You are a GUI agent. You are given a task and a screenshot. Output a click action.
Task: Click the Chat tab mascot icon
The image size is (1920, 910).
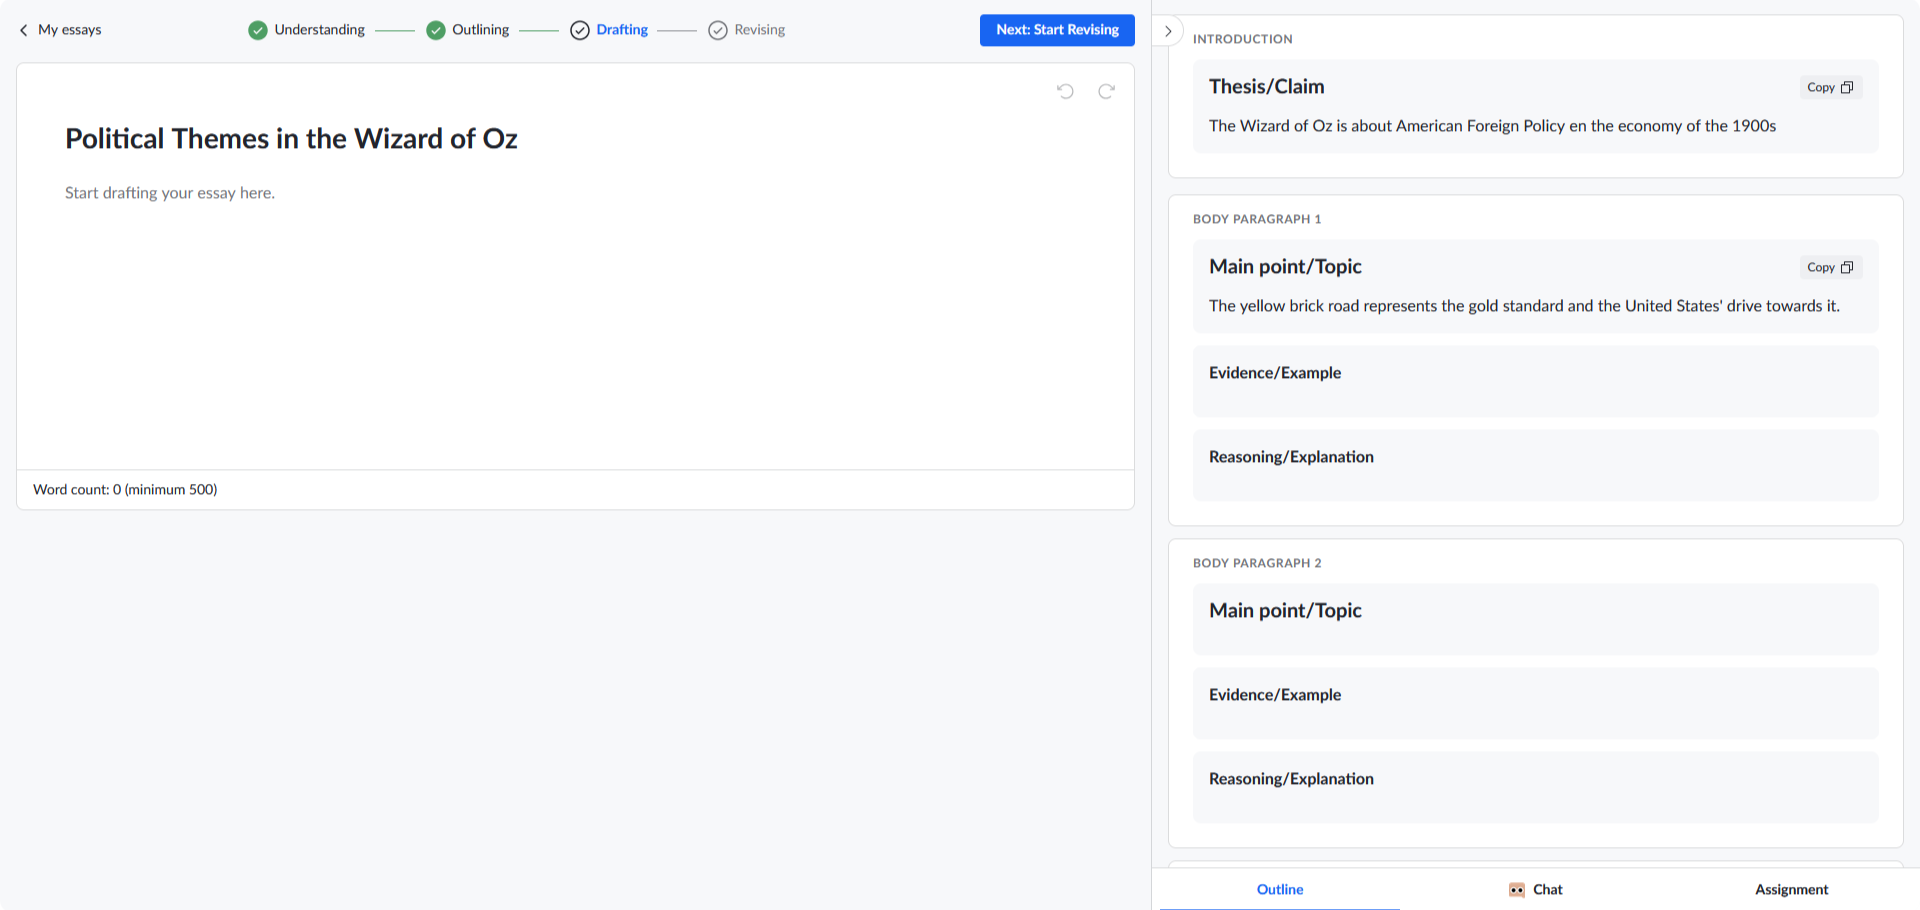pos(1517,889)
